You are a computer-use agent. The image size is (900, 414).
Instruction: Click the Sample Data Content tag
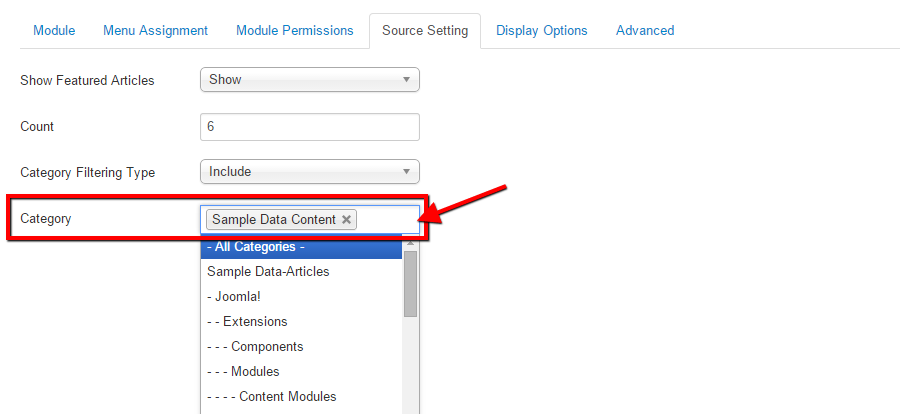click(273, 220)
